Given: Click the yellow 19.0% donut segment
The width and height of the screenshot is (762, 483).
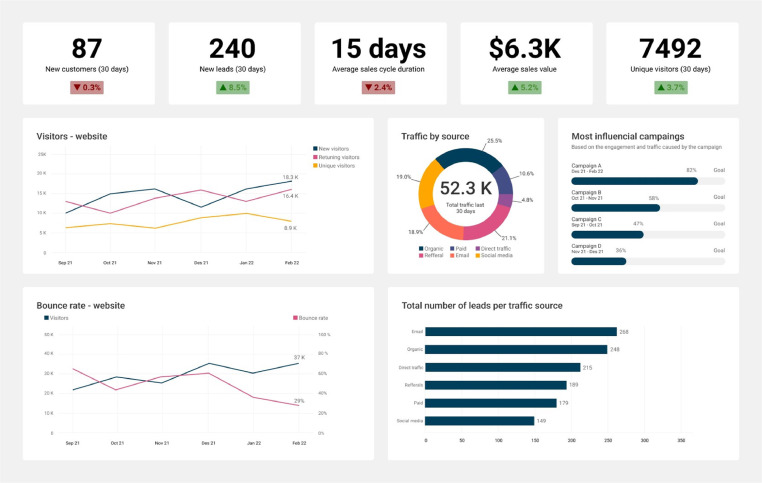Looking at the screenshot, I should 427,186.
